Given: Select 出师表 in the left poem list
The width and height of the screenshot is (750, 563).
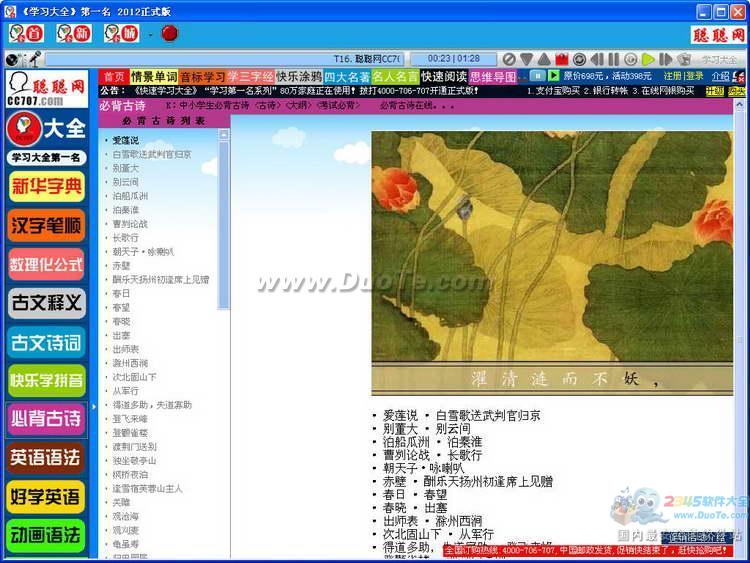Looking at the screenshot, I should click(x=125, y=349).
